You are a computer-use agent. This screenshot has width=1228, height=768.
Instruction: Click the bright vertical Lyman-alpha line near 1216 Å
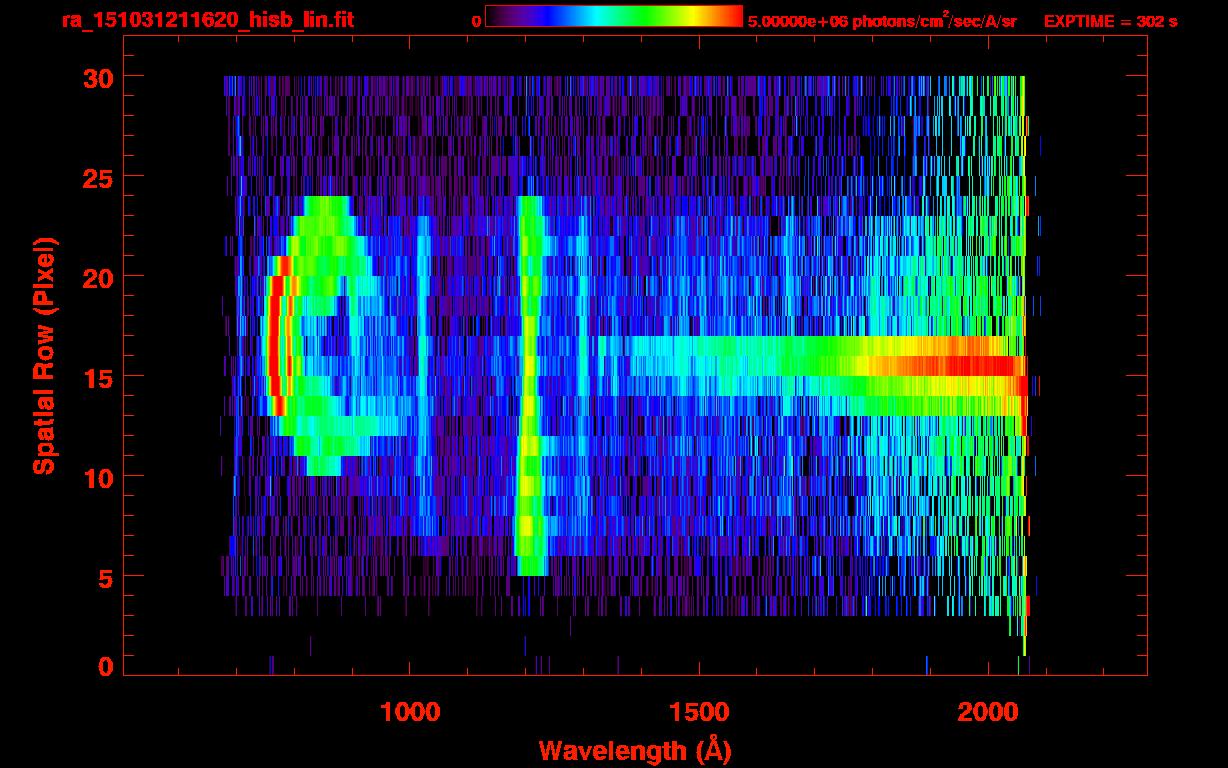pos(528,386)
